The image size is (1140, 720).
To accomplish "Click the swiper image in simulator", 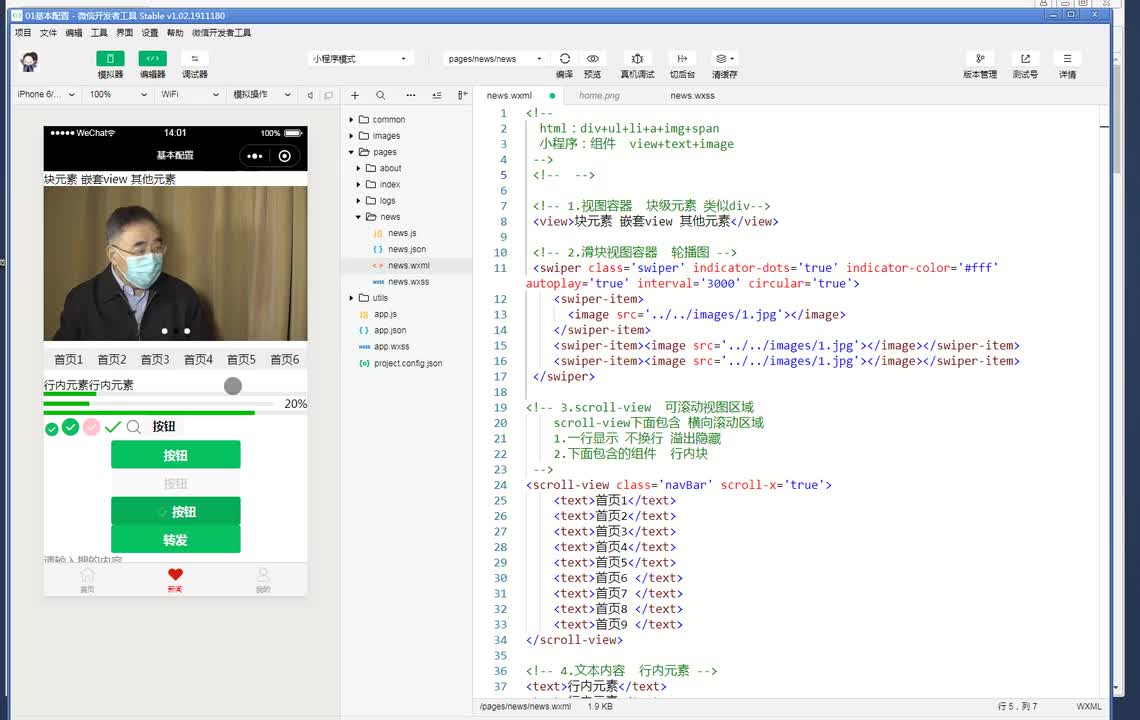I will pos(175,262).
